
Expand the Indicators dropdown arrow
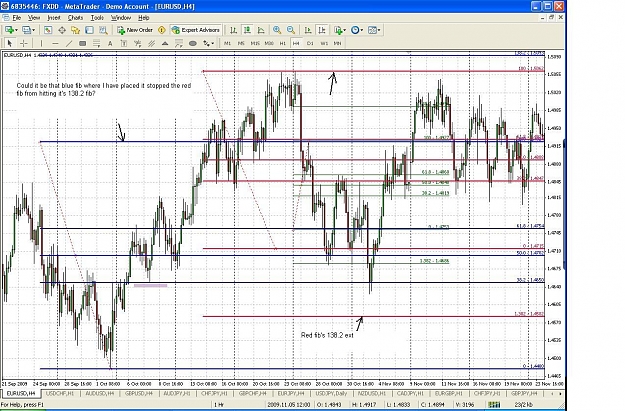[x=345, y=30]
